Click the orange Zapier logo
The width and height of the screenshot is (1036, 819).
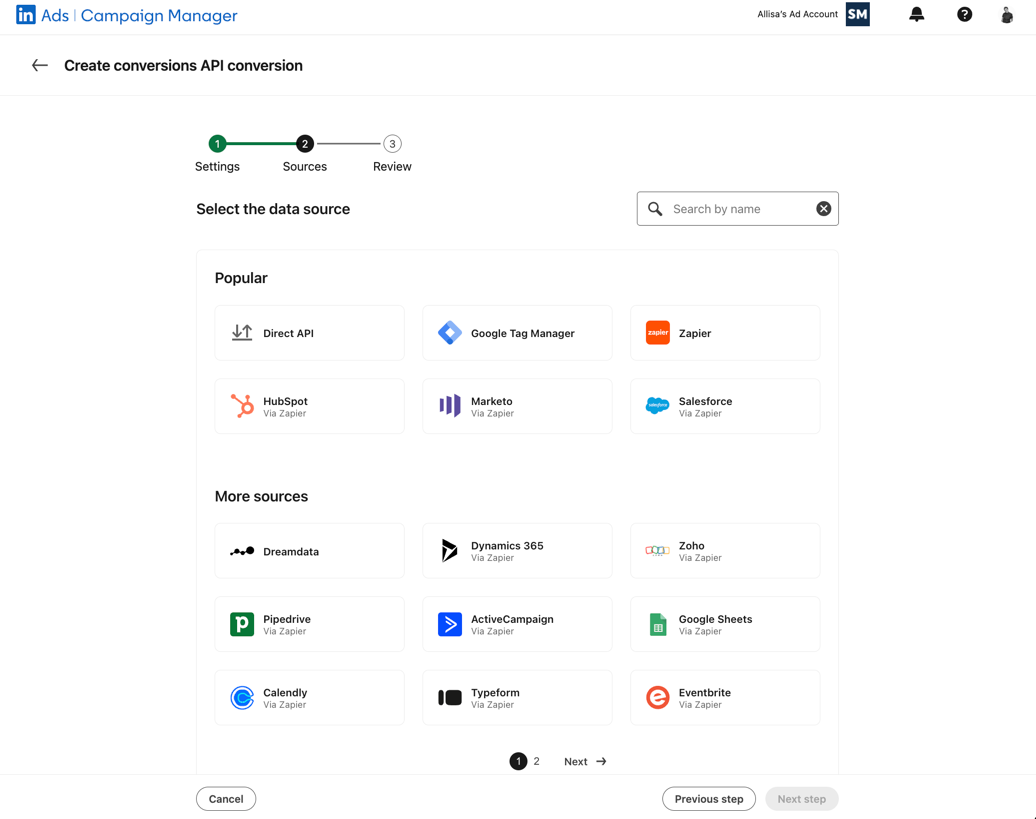click(657, 333)
